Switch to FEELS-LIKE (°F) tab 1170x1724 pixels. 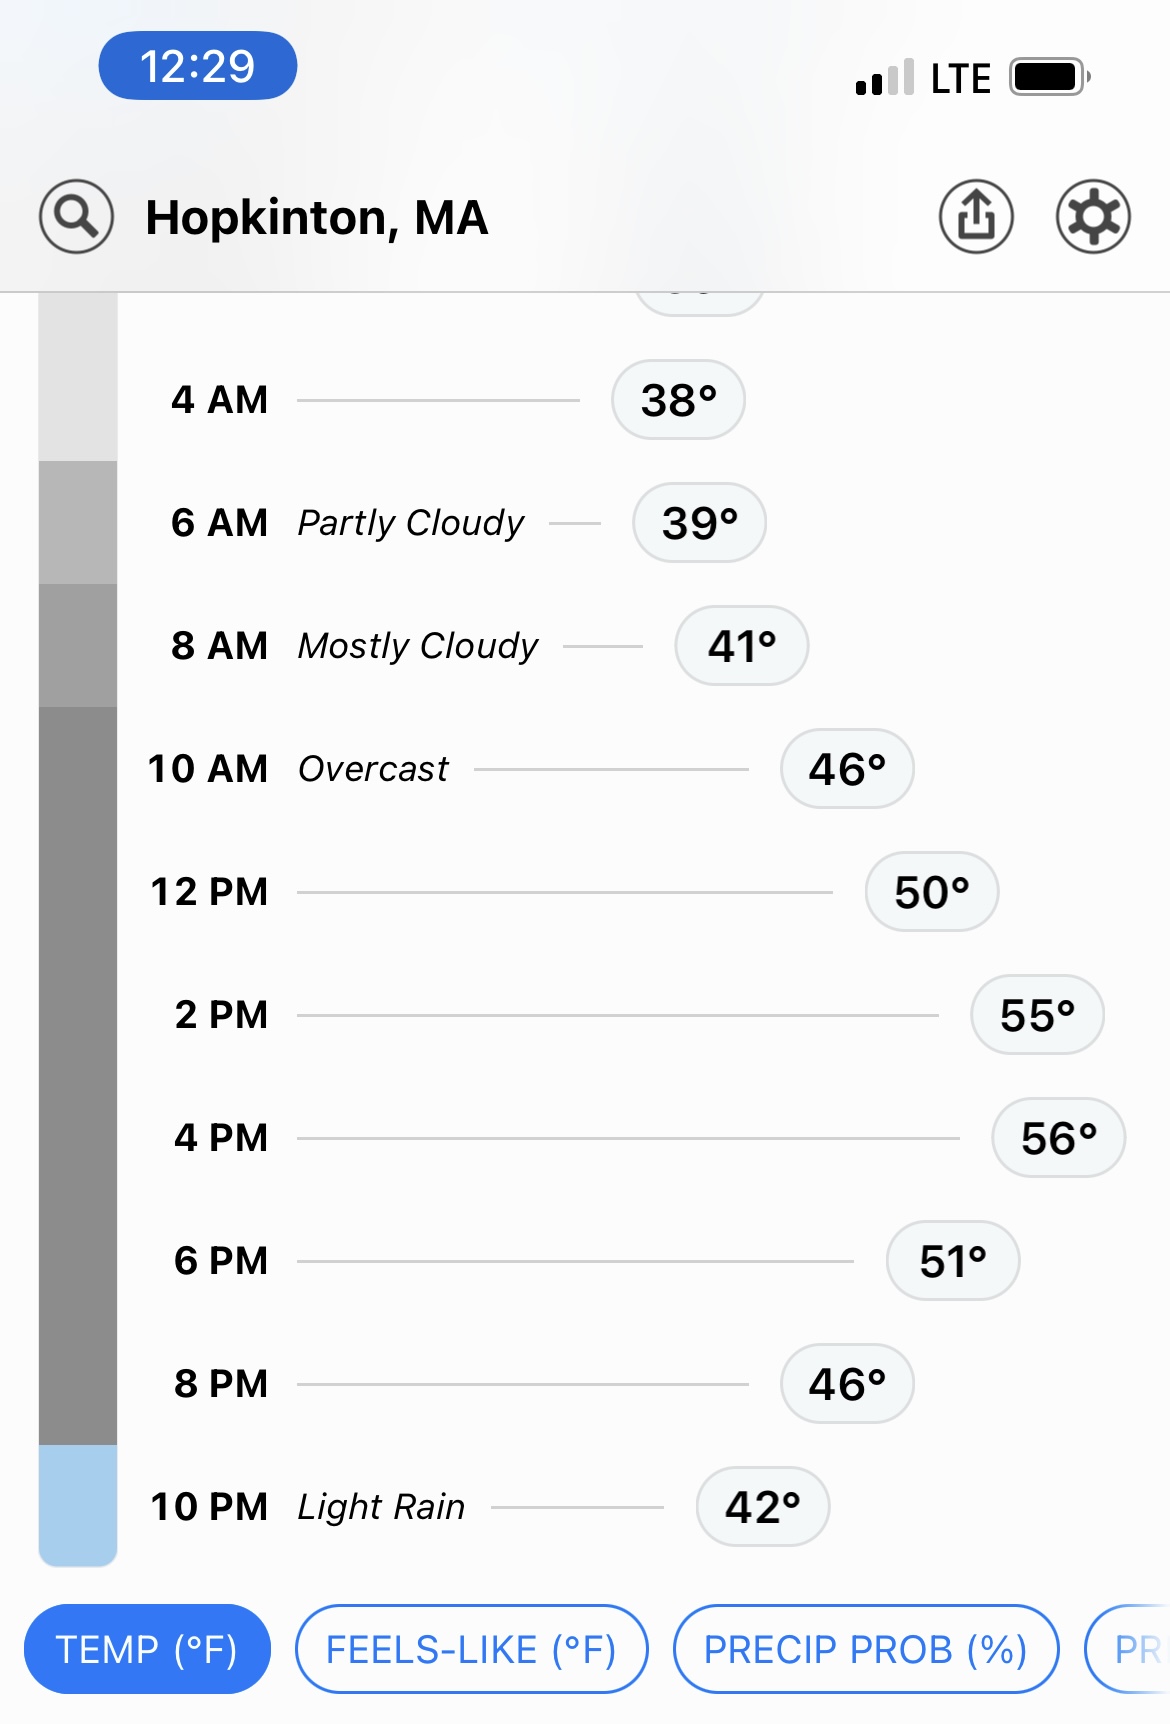[x=471, y=1649]
